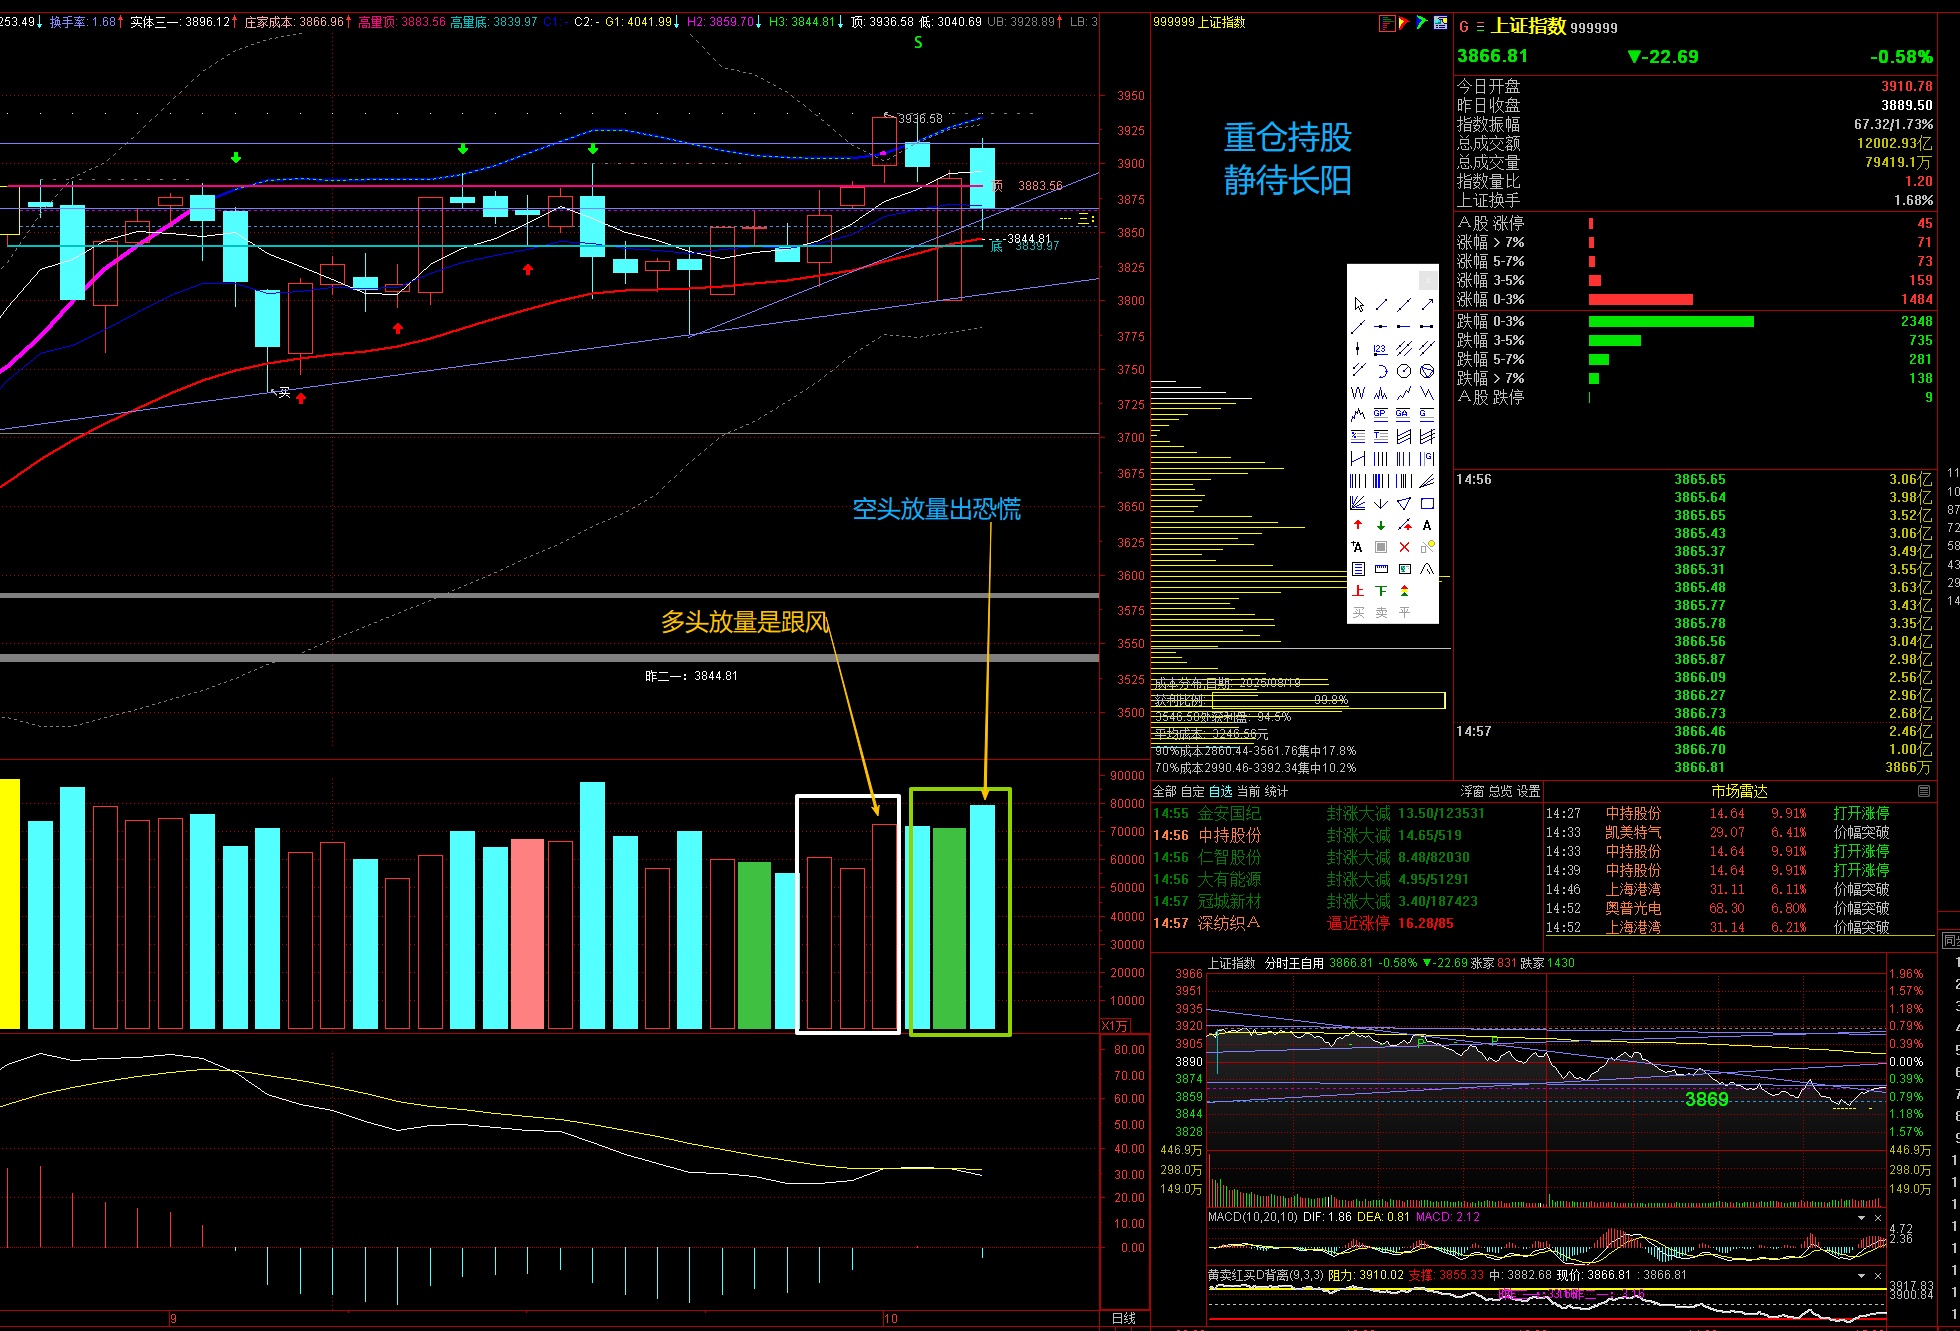Open 设置 settings for the alert list
The width and height of the screenshot is (1960, 1331).
[1528, 791]
